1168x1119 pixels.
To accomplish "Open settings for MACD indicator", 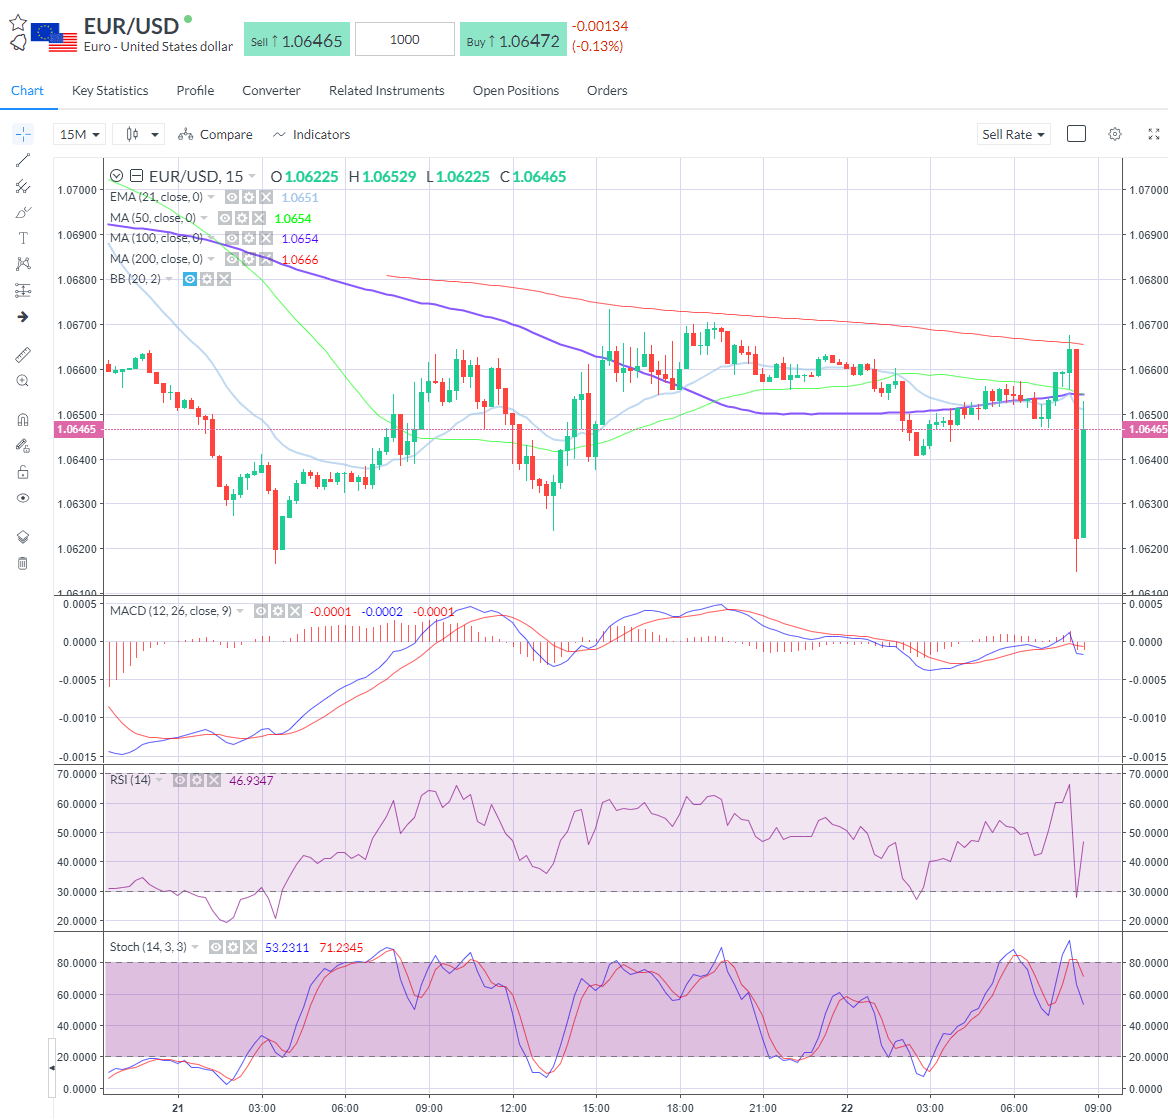I will tap(278, 611).
